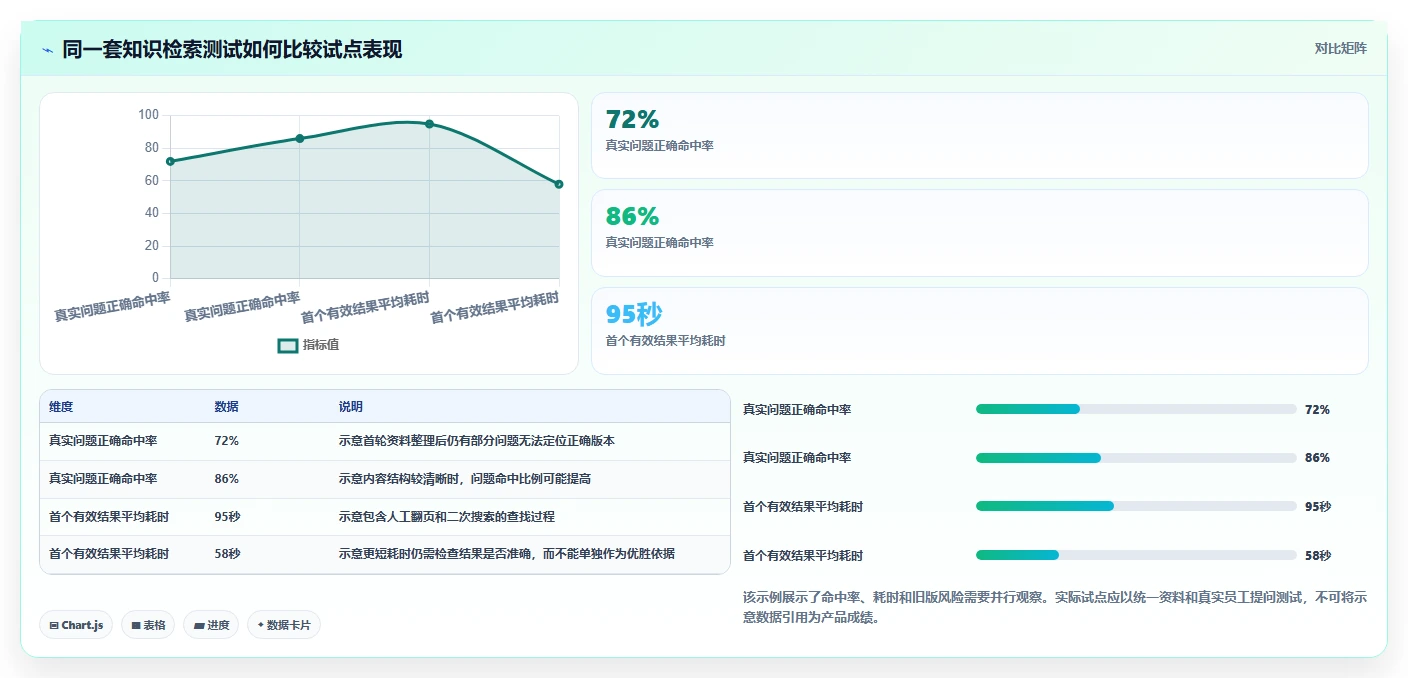Open the 95秒 stat card

979,331
